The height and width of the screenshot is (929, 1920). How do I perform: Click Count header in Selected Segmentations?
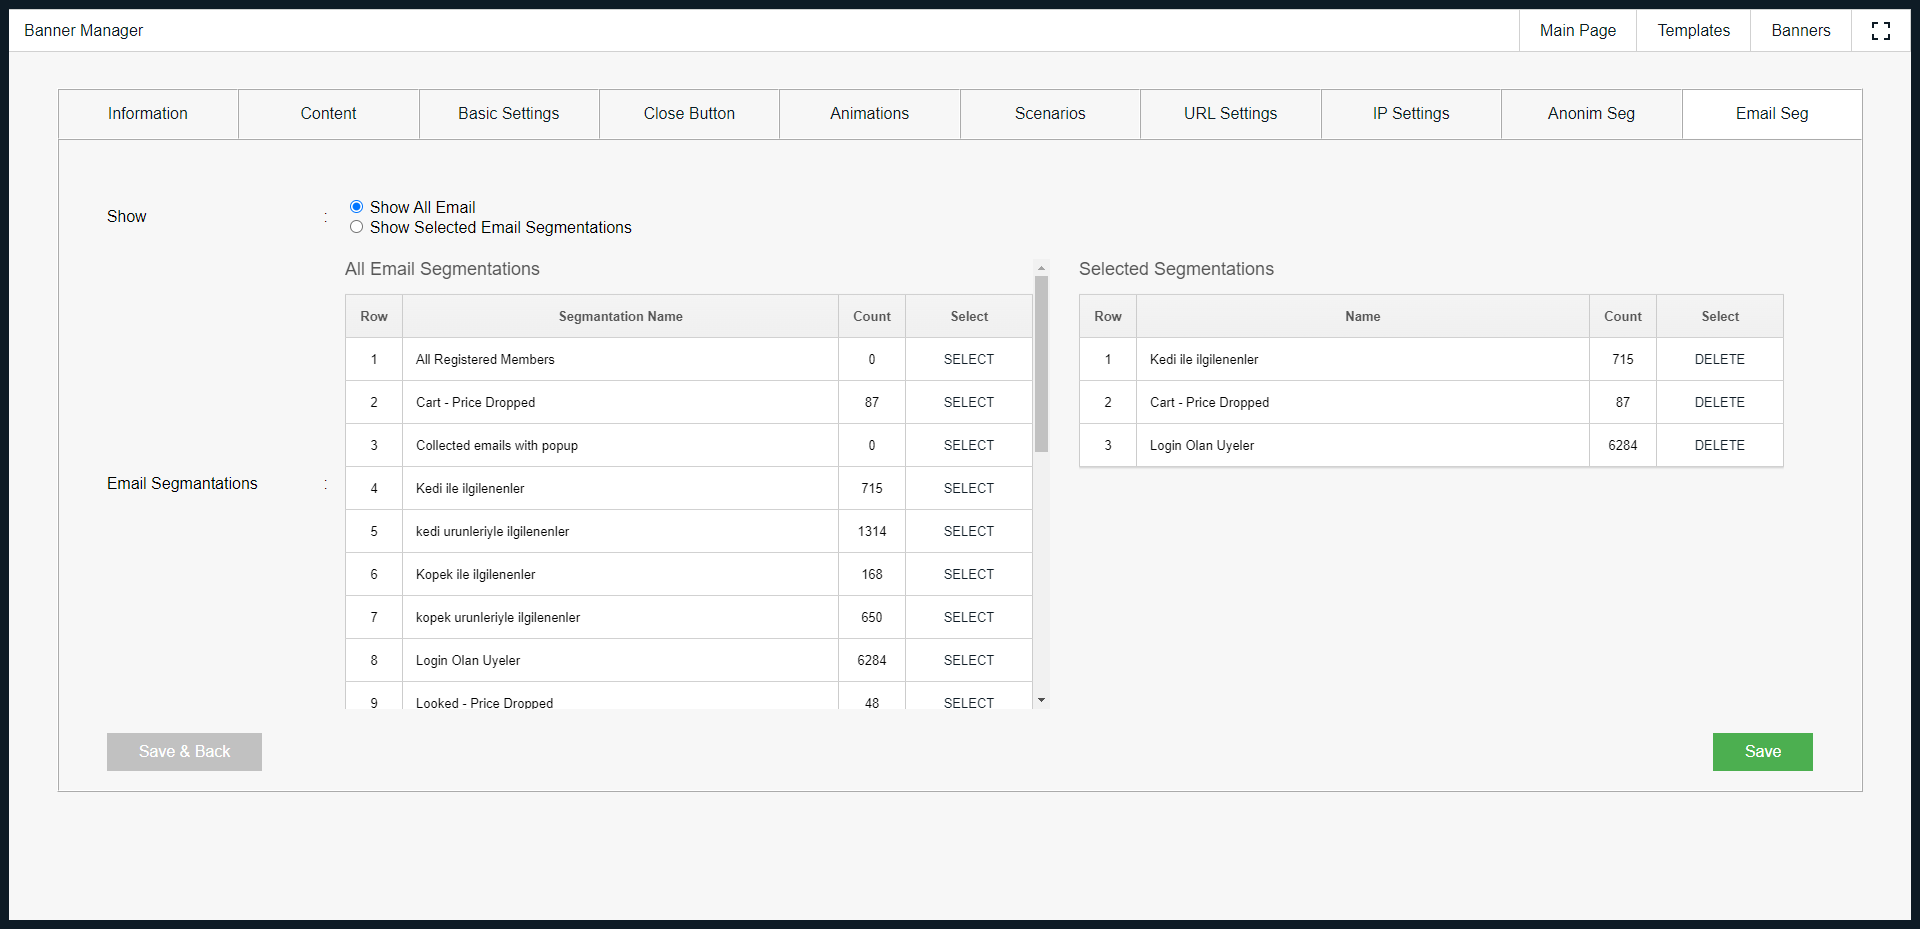pyautogui.click(x=1623, y=317)
